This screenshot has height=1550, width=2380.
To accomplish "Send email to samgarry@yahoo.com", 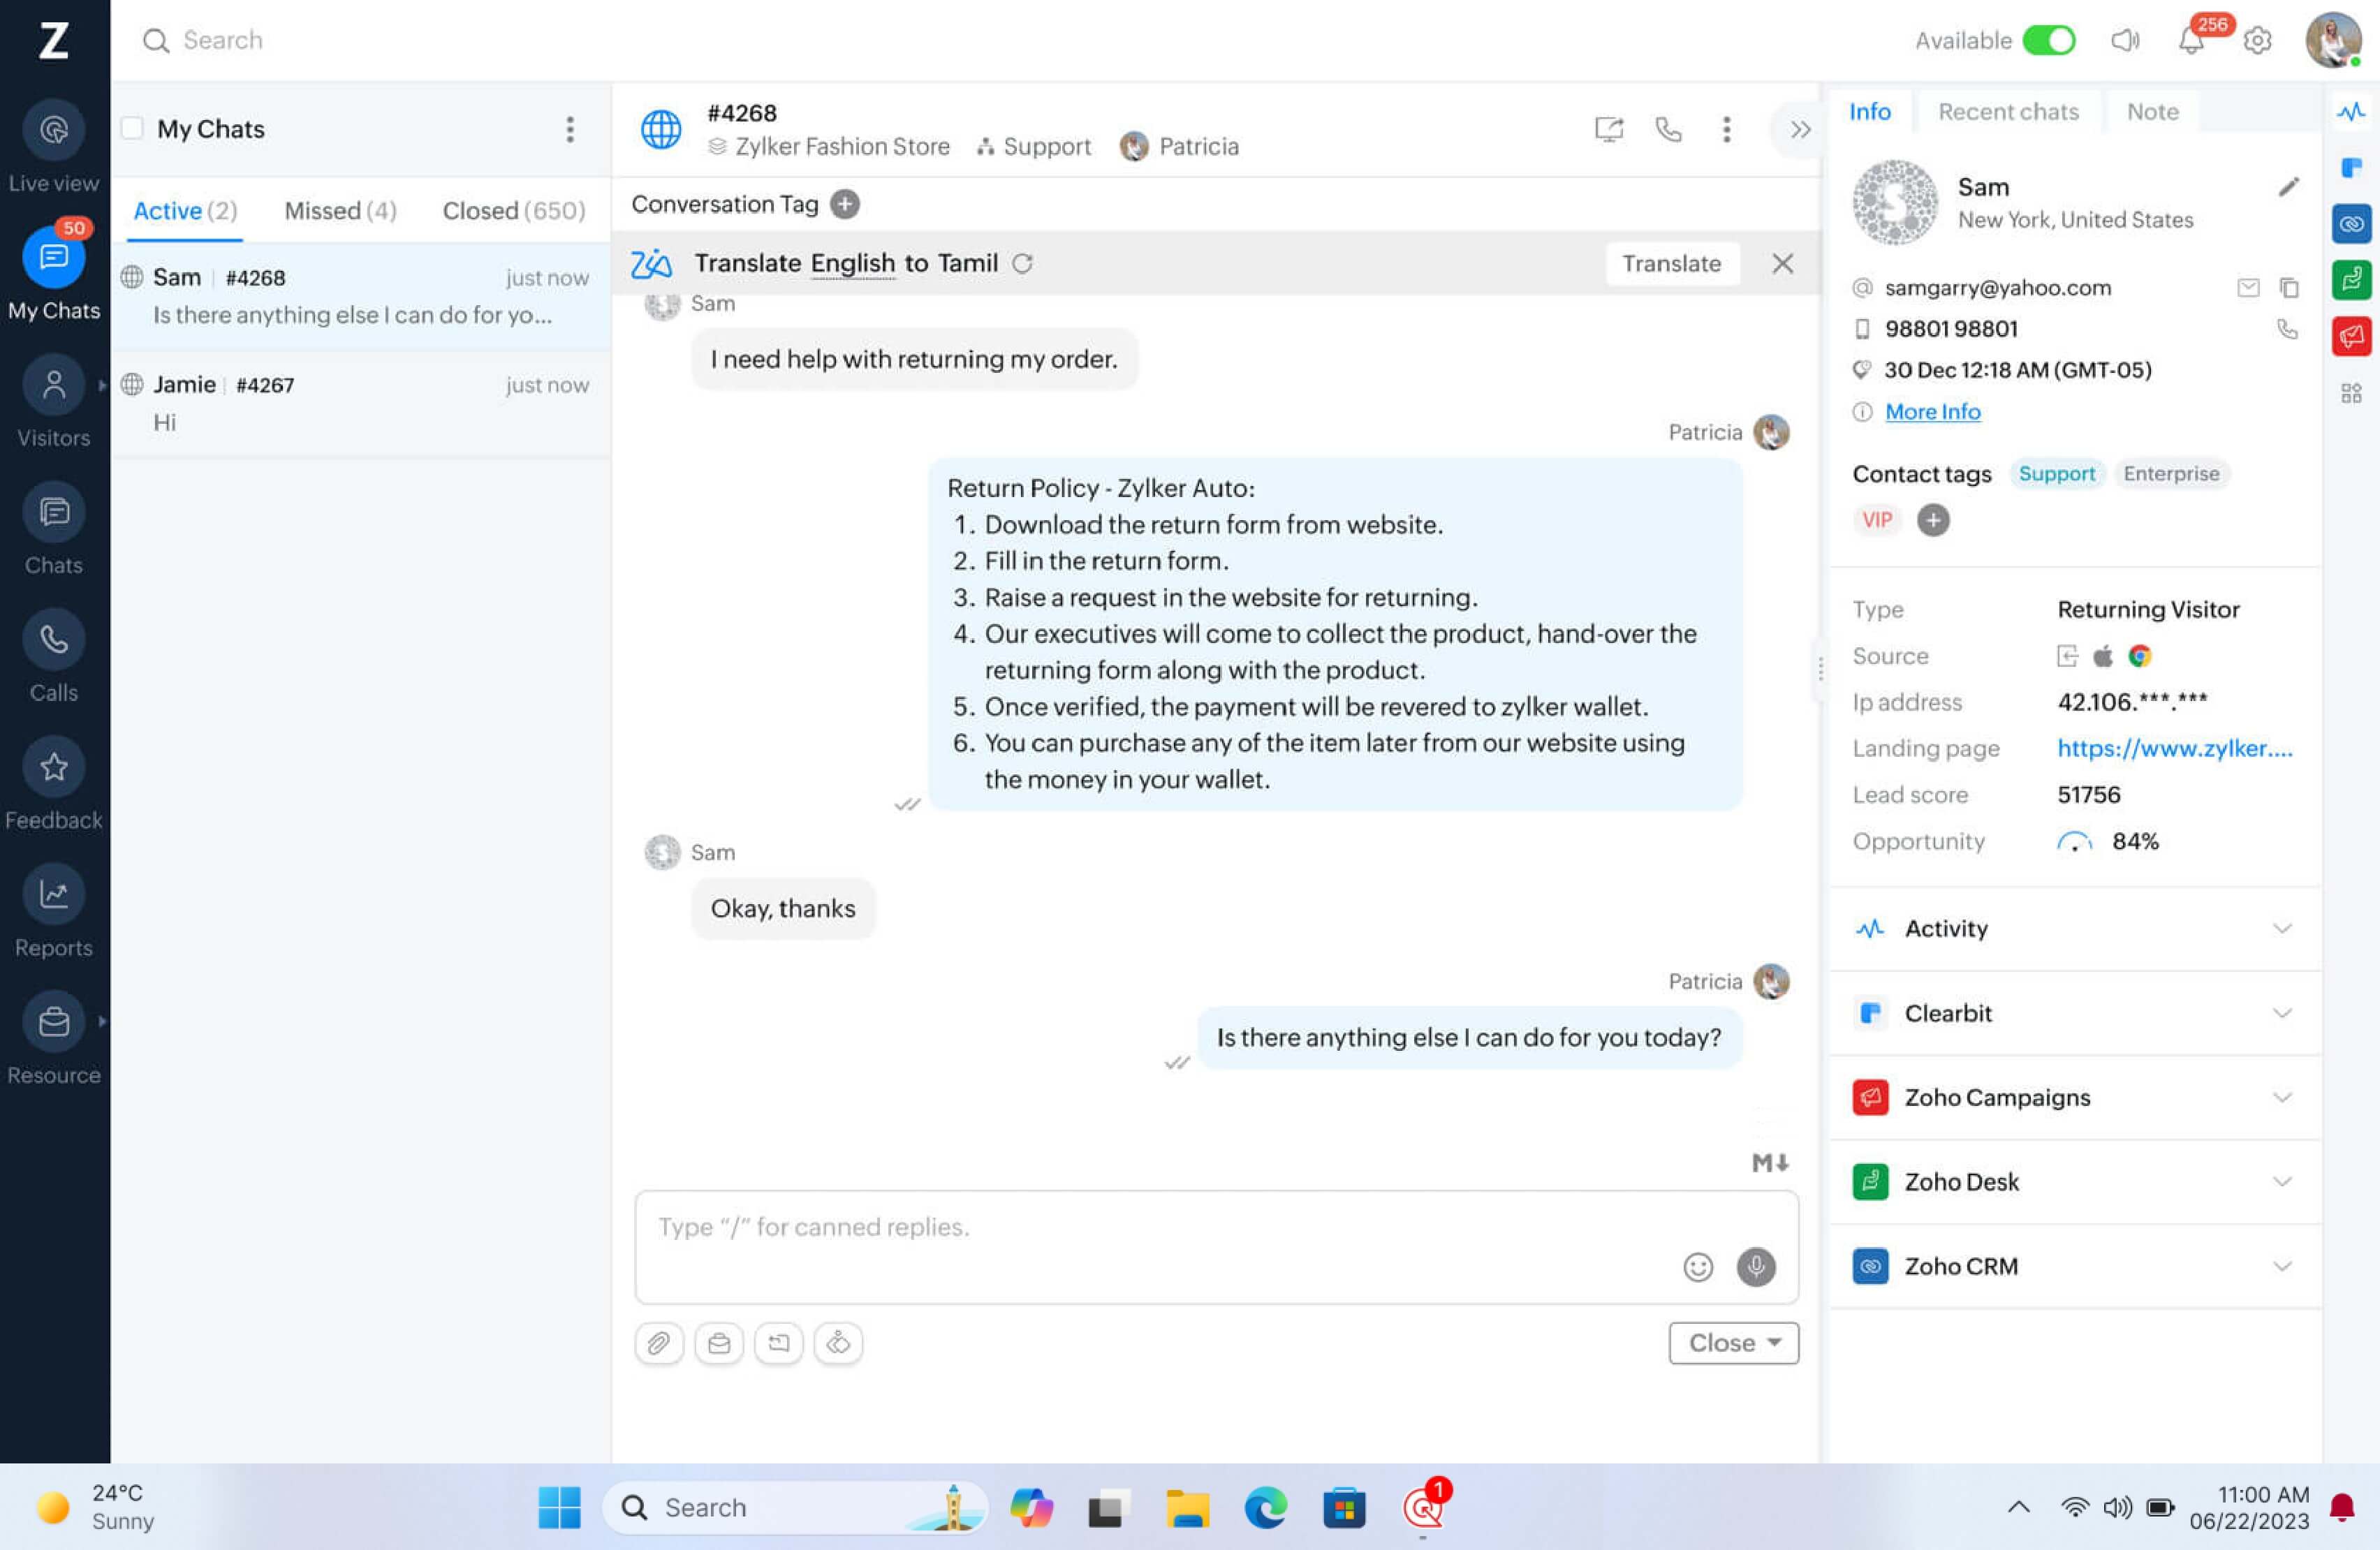I will click(2248, 288).
